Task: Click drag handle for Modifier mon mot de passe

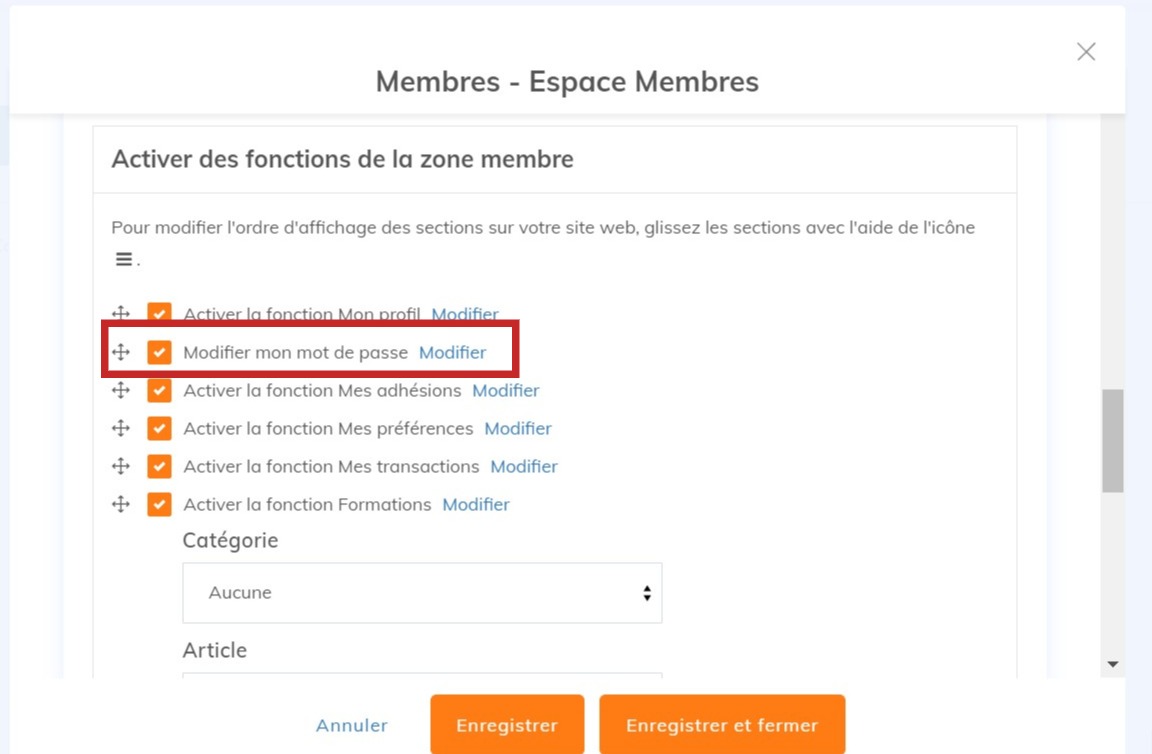Action: pos(121,352)
